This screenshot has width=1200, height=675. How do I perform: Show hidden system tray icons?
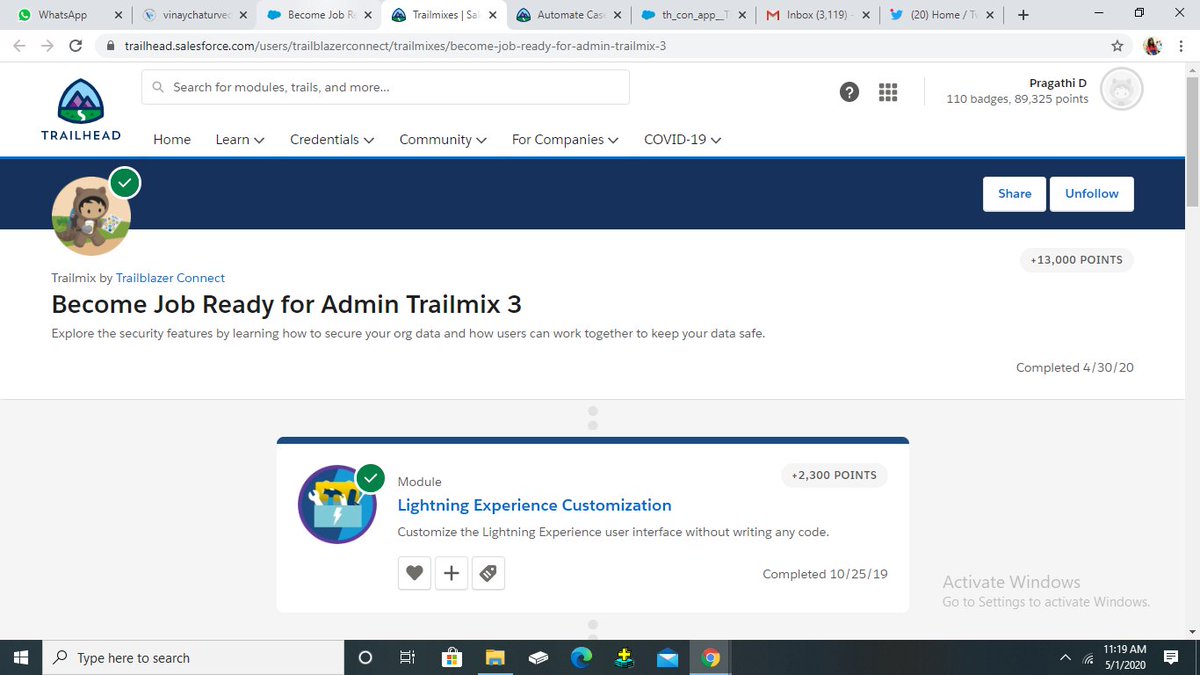[1064, 657]
